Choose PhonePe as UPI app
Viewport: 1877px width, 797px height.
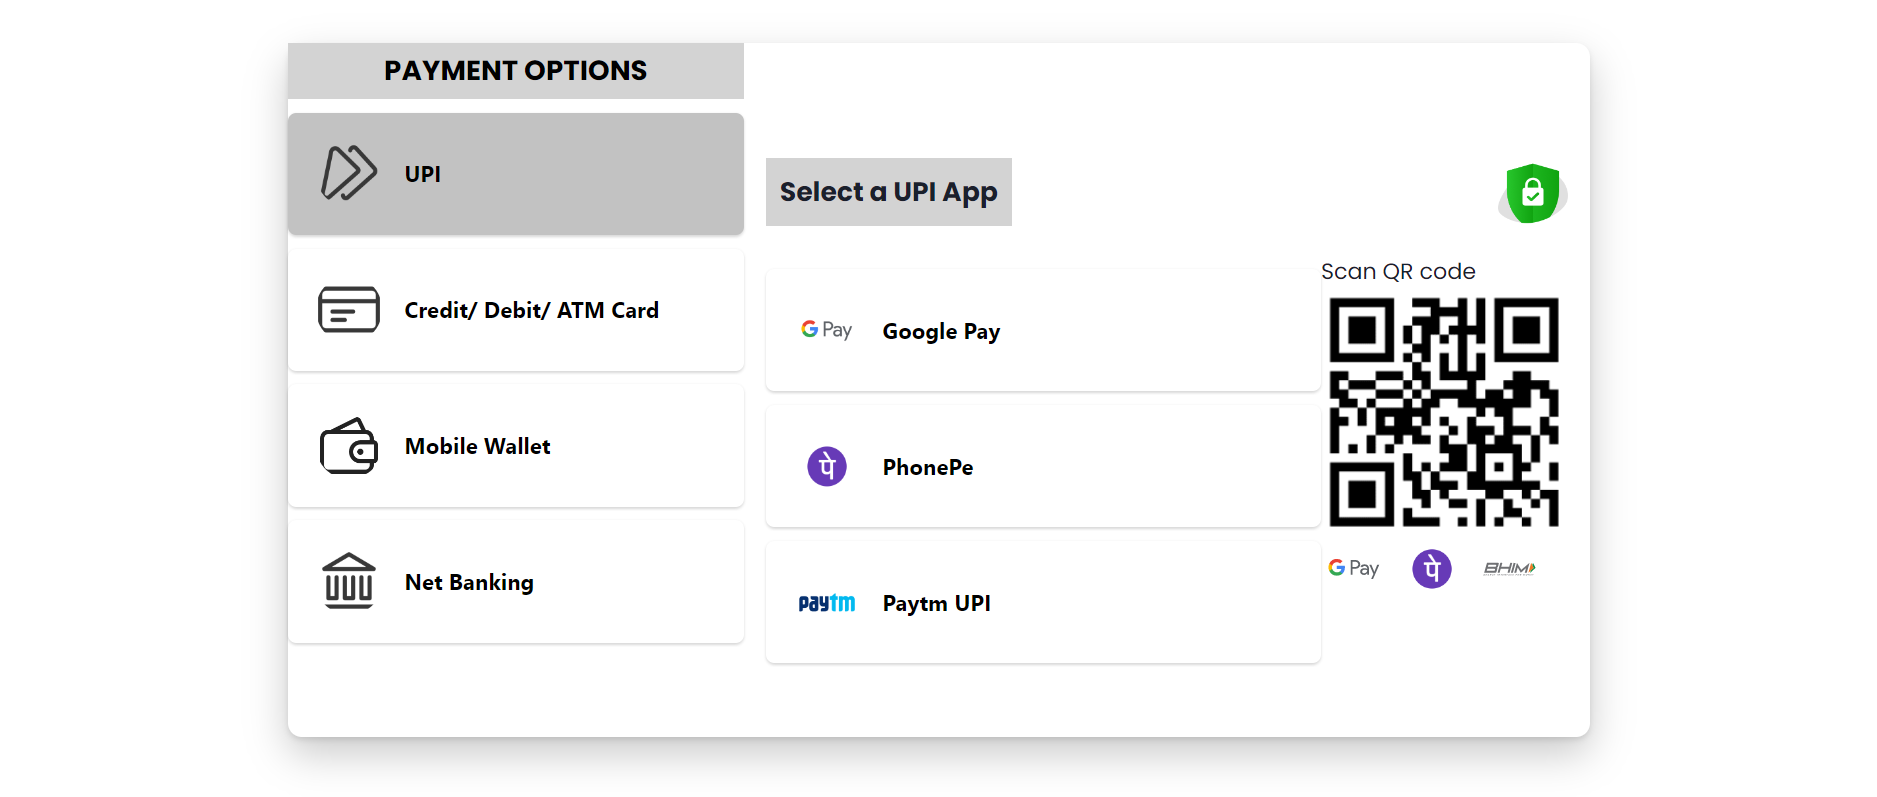coord(1043,466)
